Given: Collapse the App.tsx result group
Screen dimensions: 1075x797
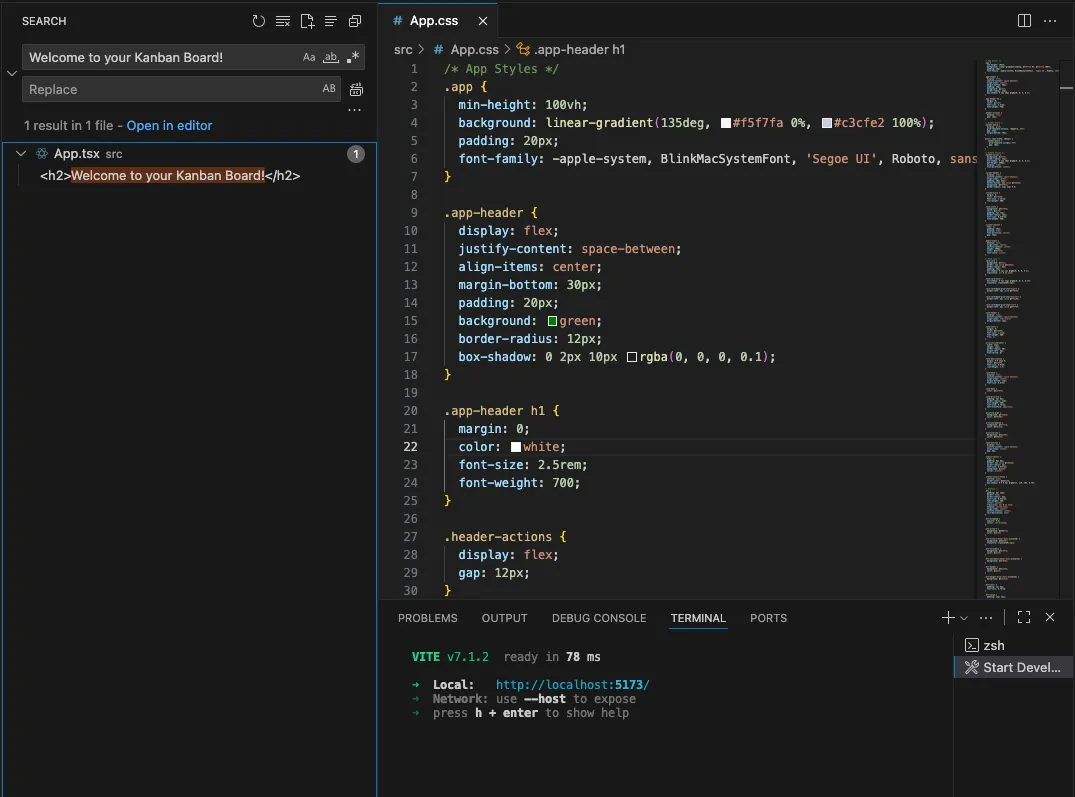Looking at the screenshot, I should (x=21, y=154).
